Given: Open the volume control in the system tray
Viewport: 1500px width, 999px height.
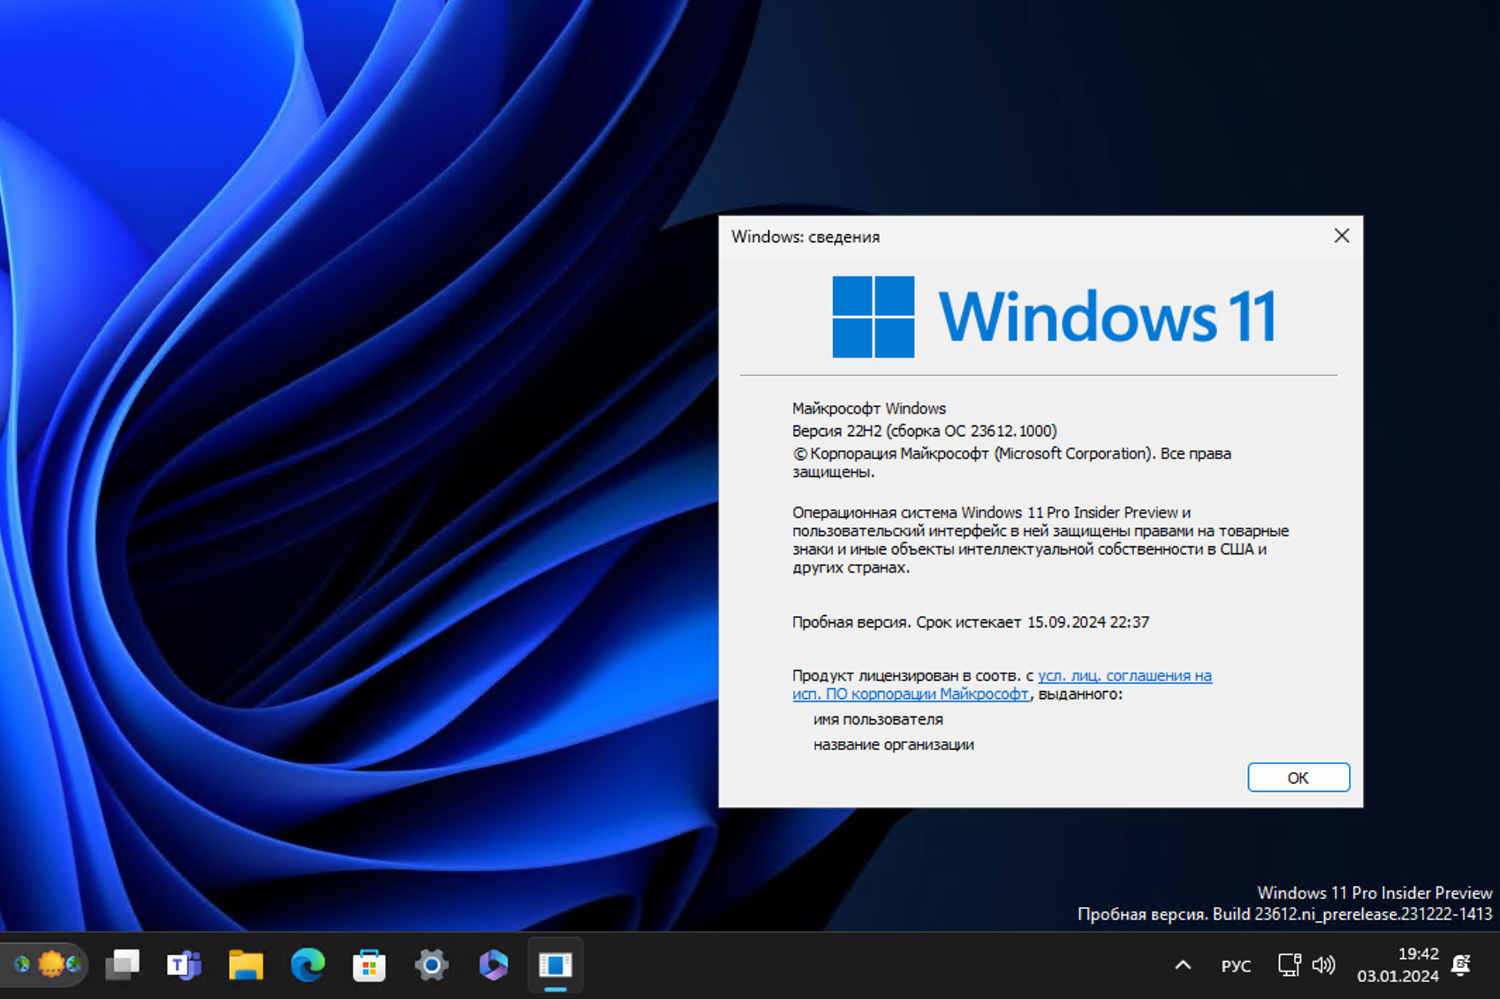Looking at the screenshot, I should click(x=1324, y=964).
